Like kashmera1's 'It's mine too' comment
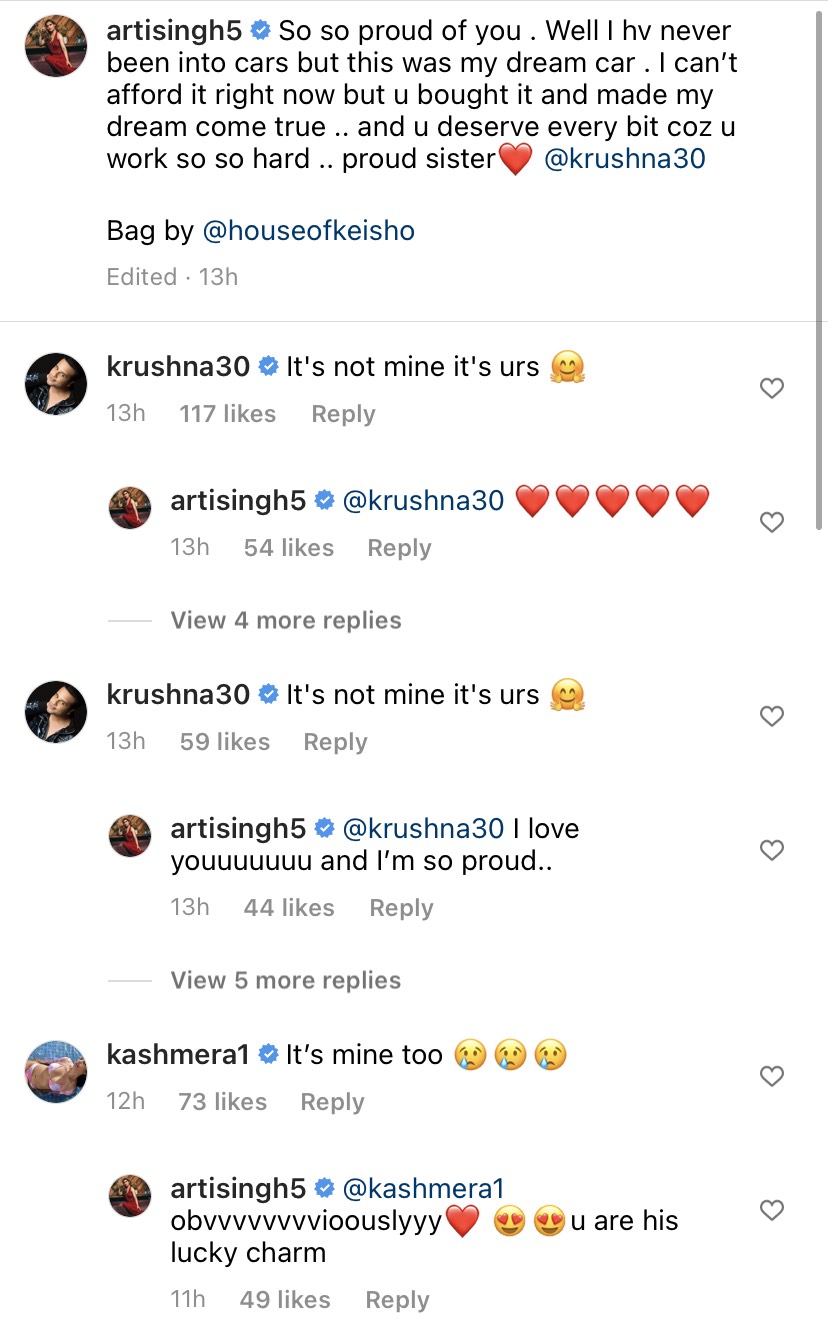The width and height of the screenshot is (828, 1320). coord(771,1076)
